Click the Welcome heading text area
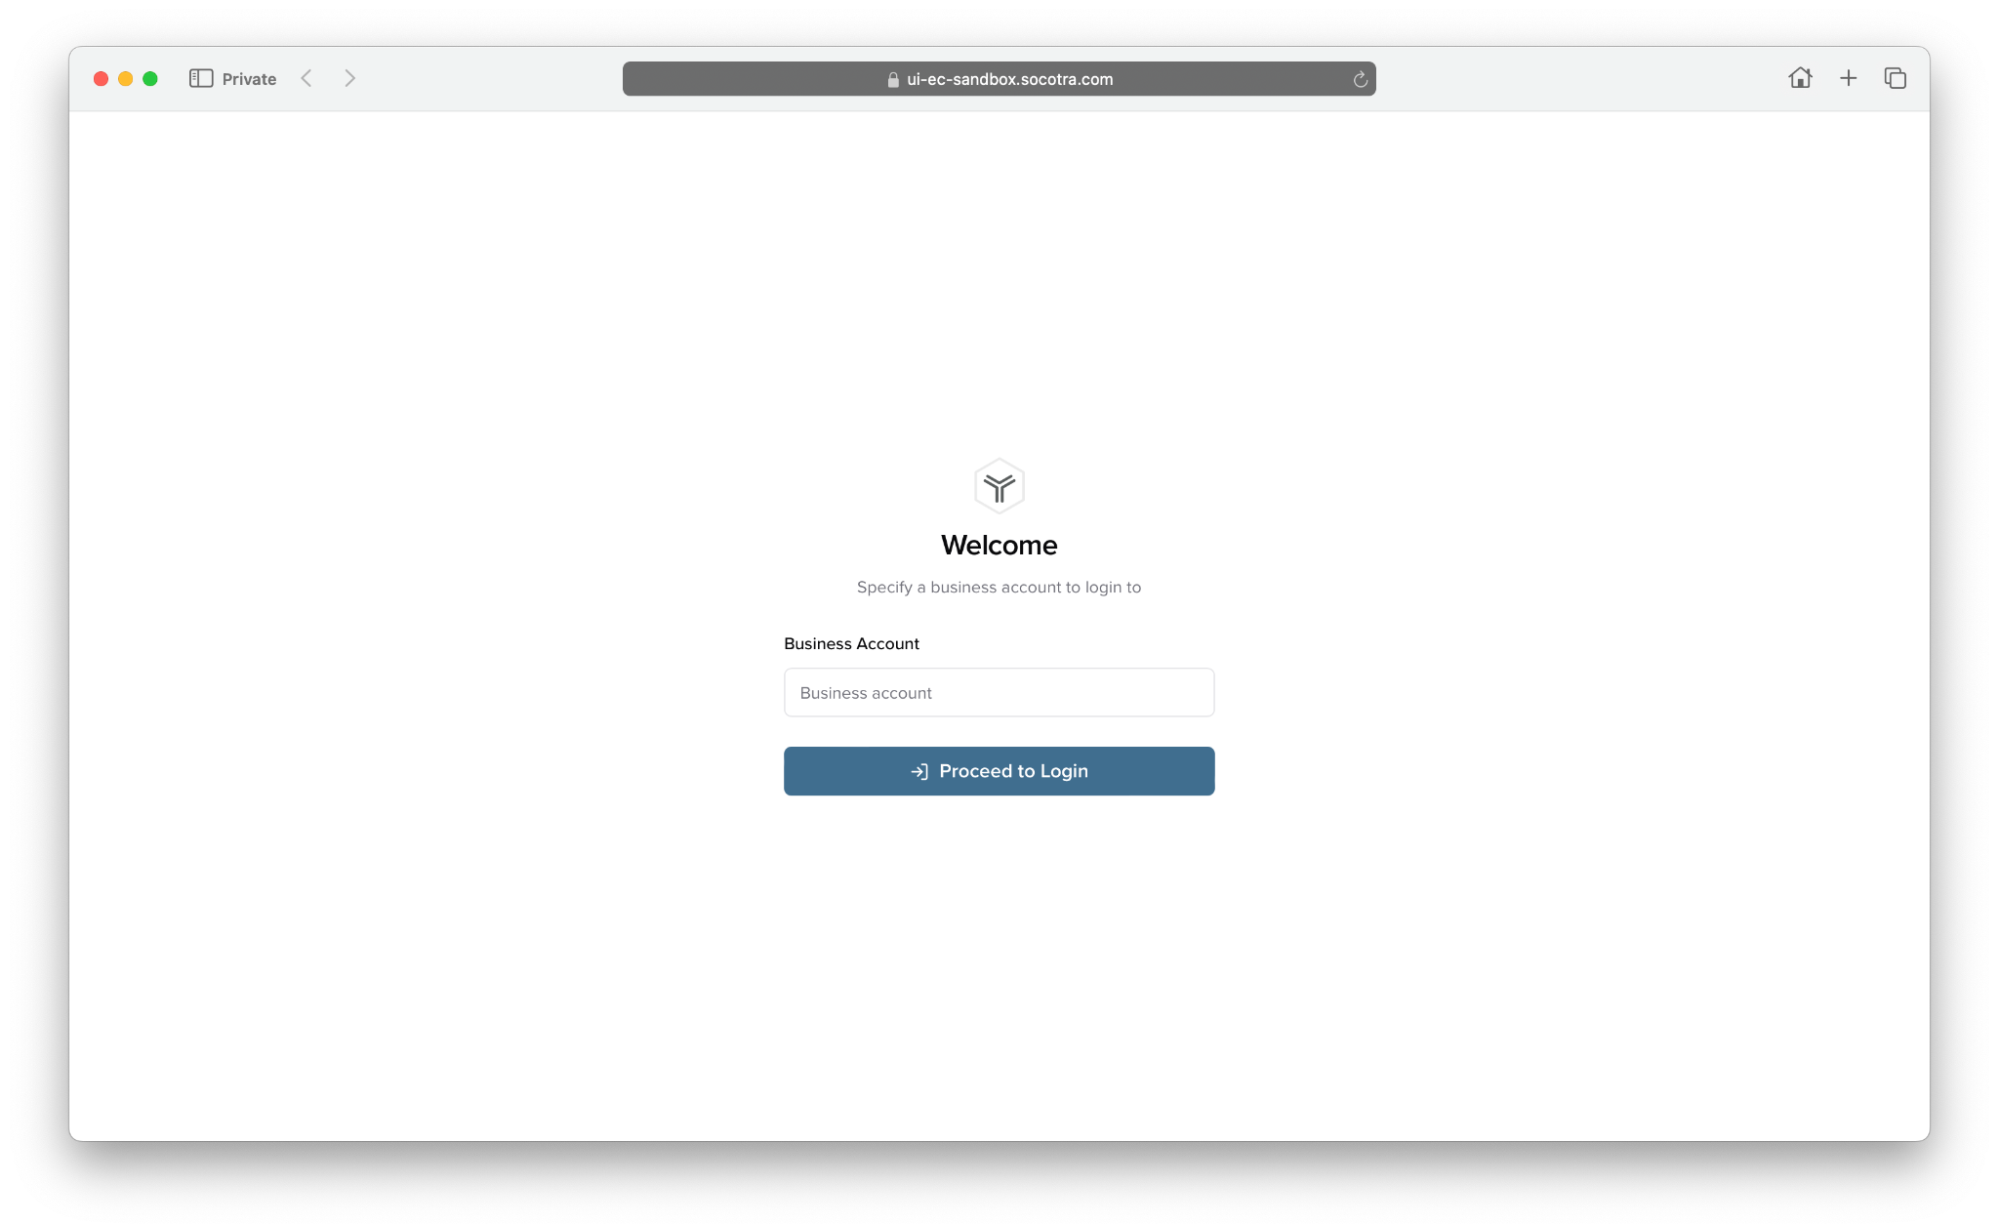Viewport: 1999px width, 1232px height. pyautogui.click(x=1000, y=544)
